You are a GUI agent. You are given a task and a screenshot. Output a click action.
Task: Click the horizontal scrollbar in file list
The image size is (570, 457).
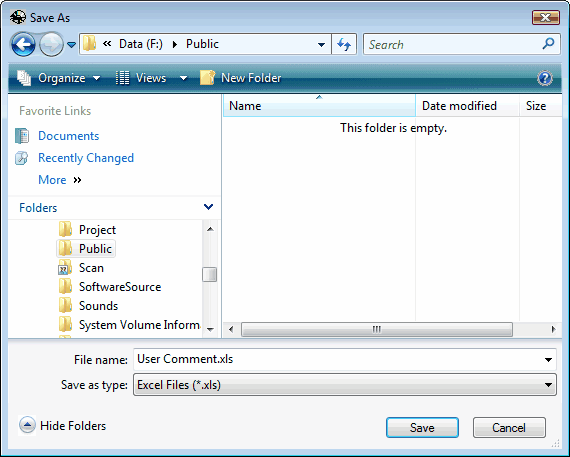377,329
